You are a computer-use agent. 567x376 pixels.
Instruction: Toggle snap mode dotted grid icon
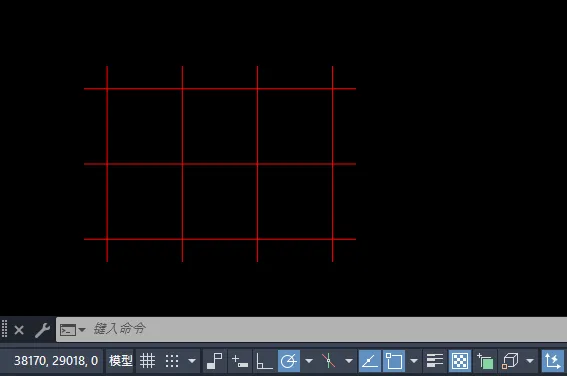tap(172, 361)
